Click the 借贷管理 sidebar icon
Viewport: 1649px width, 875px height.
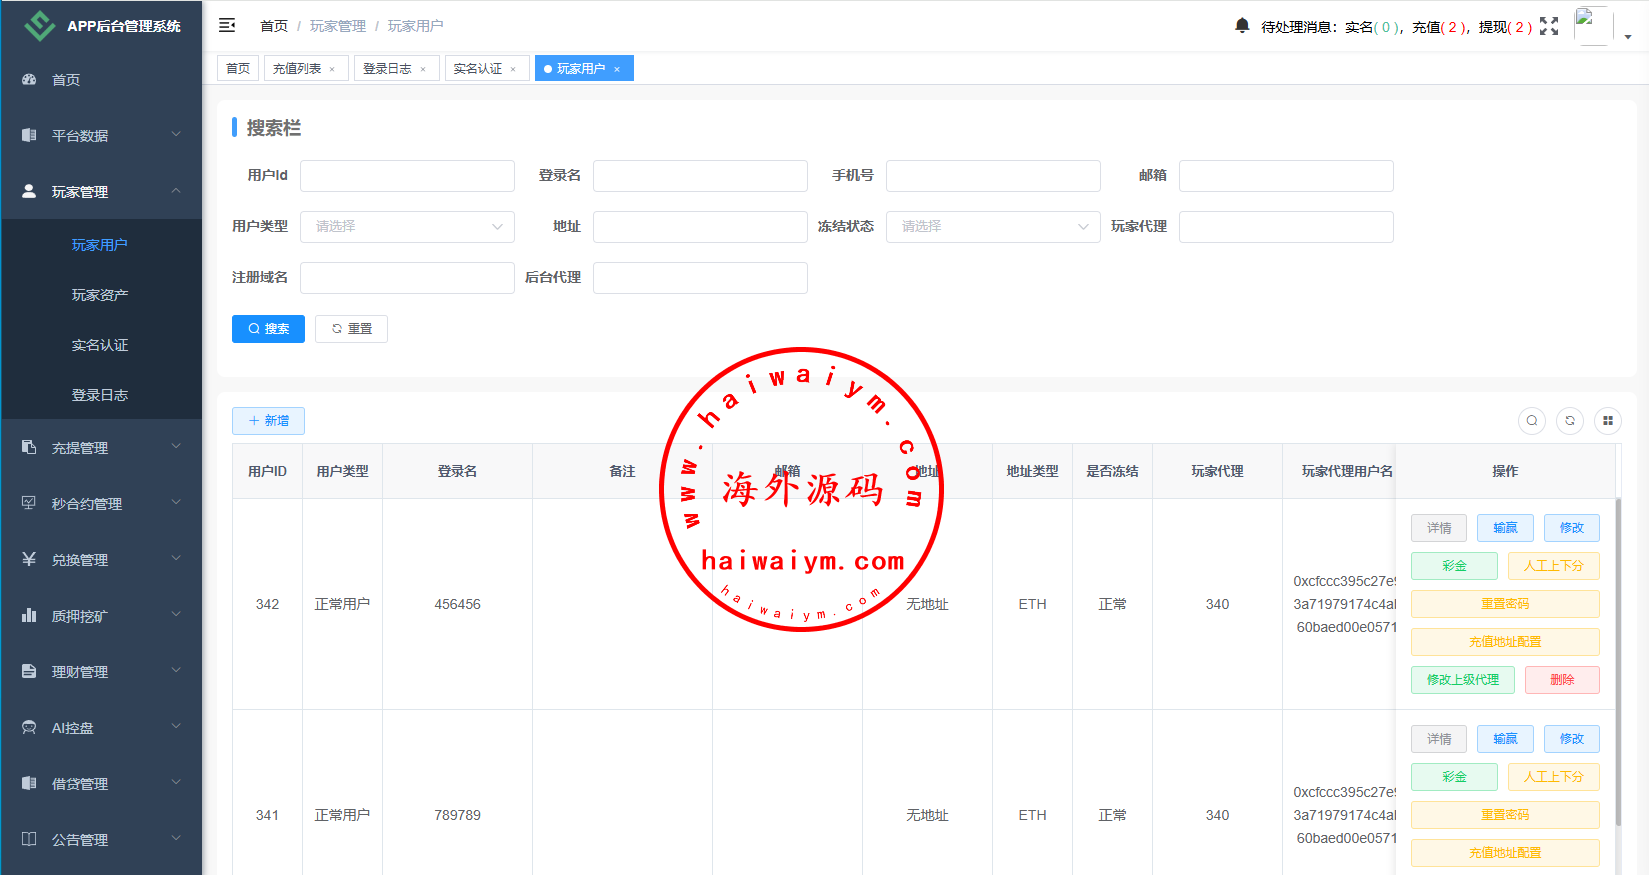click(x=29, y=783)
